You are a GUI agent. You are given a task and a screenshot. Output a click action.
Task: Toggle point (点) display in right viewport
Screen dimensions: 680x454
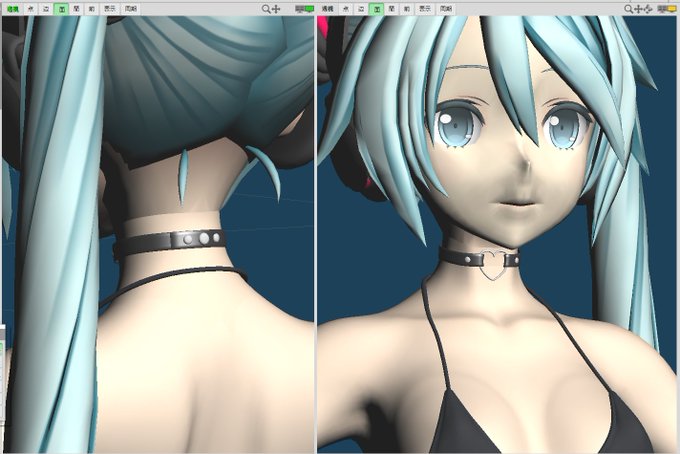coord(346,9)
